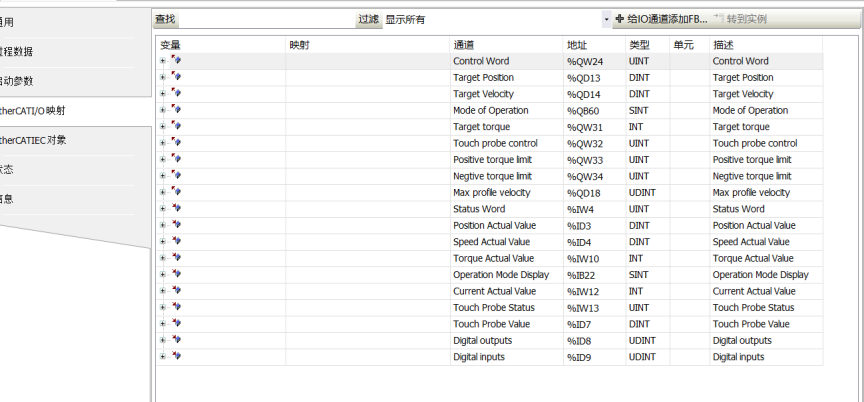Switch to the EtherCAT I/O映射 tab
The image size is (864, 402).
coord(34,111)
